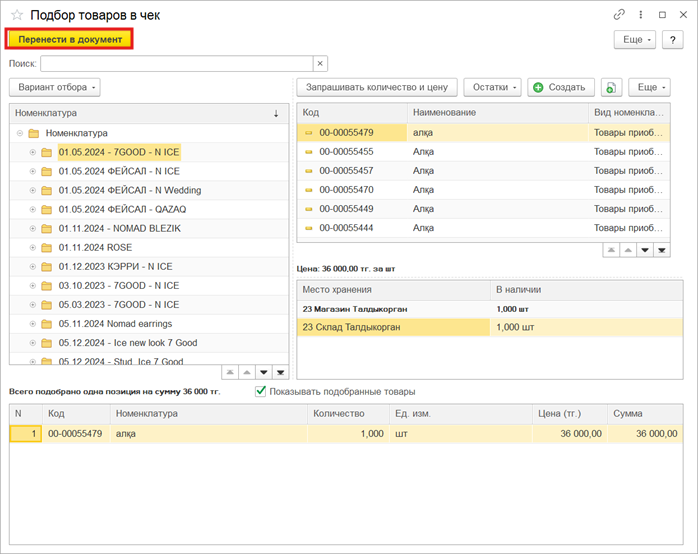The height and width of the screenshot is (554, 698).
Task: Click the В наличии column header
Action: coord(587,290)
